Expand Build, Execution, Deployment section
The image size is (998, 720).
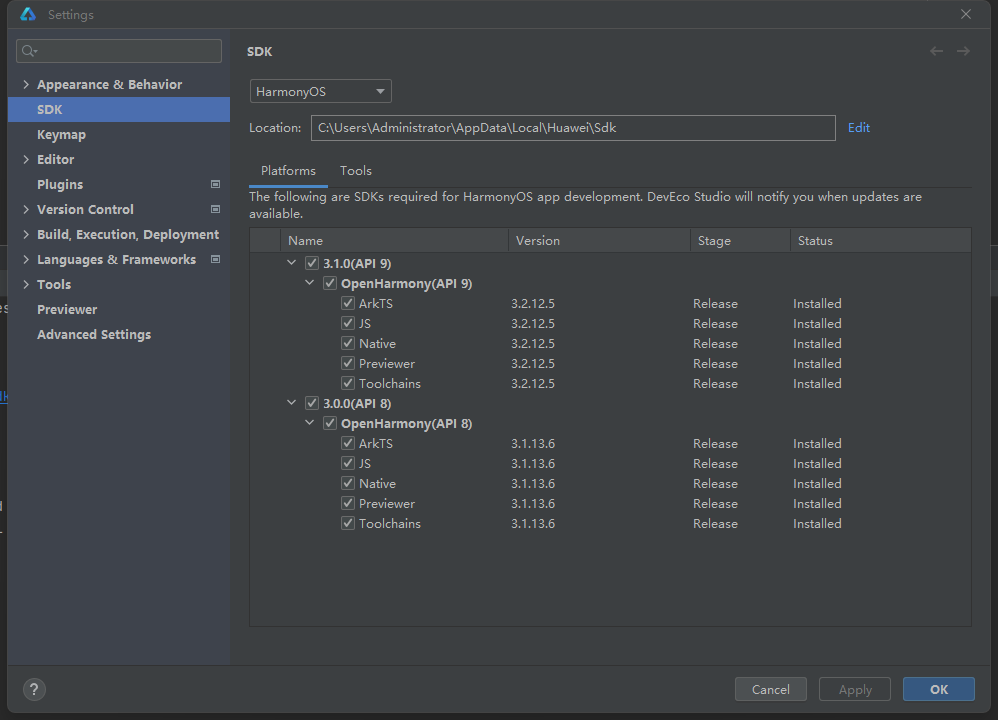click(26, 234)
